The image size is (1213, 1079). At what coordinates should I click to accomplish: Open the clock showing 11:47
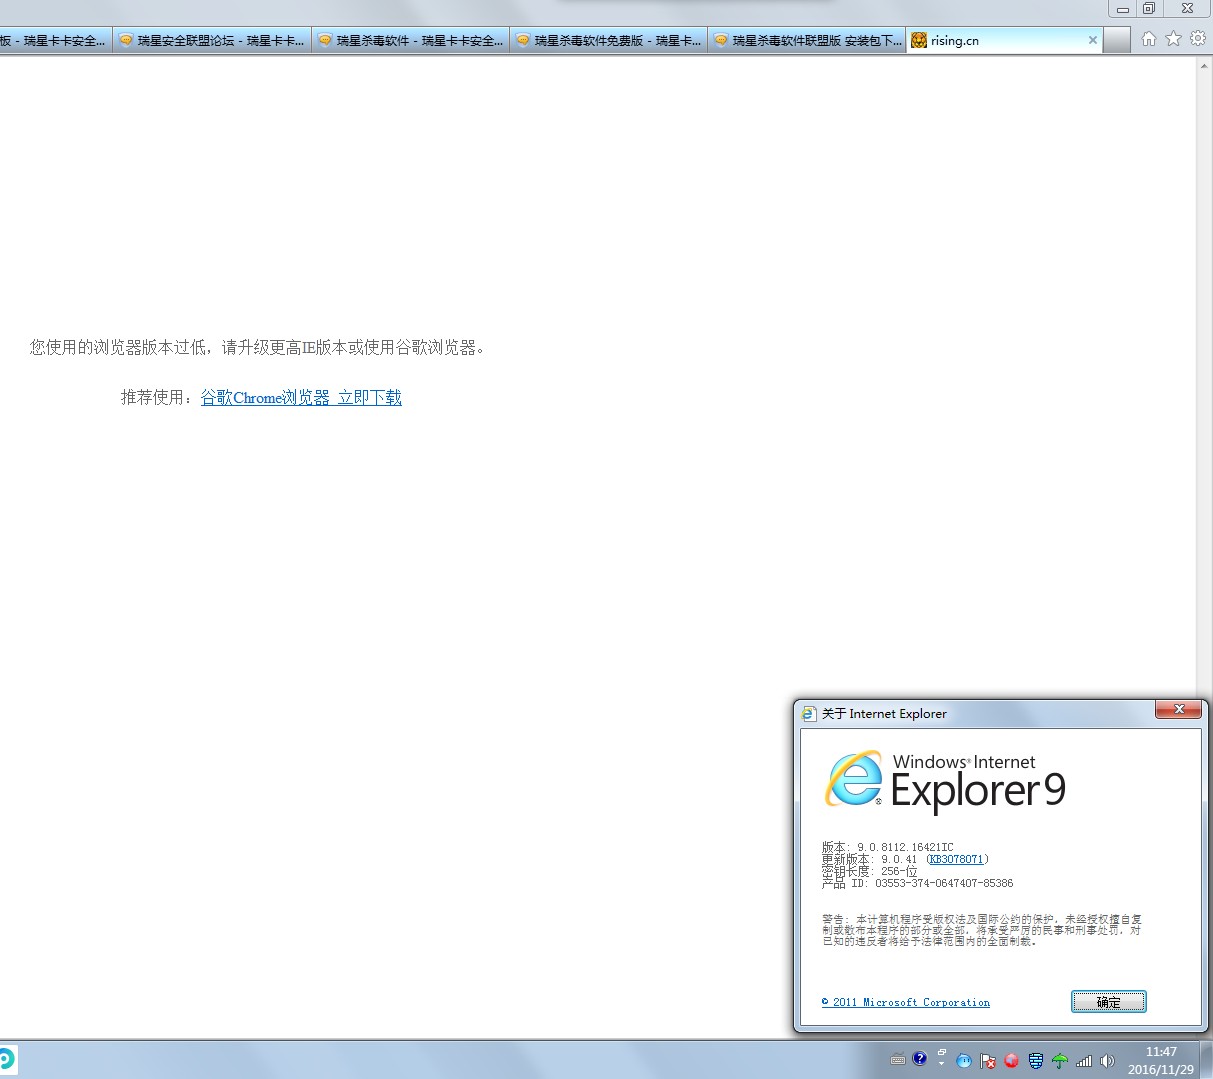click(1160, 1060)
